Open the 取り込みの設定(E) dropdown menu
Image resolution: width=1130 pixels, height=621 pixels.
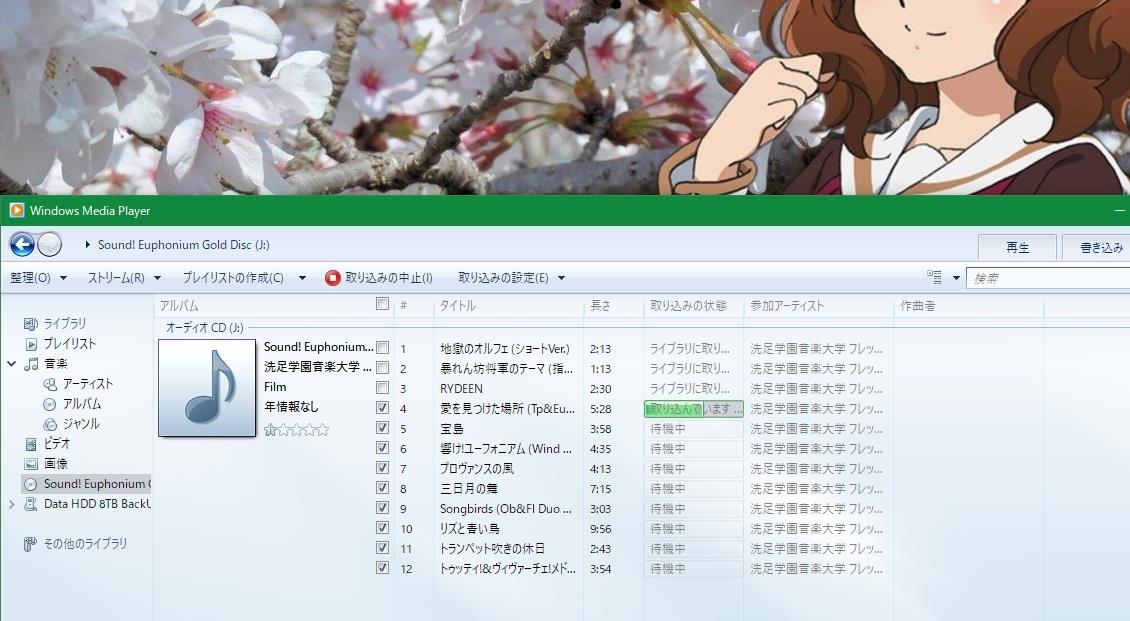[x=512, y=278]
